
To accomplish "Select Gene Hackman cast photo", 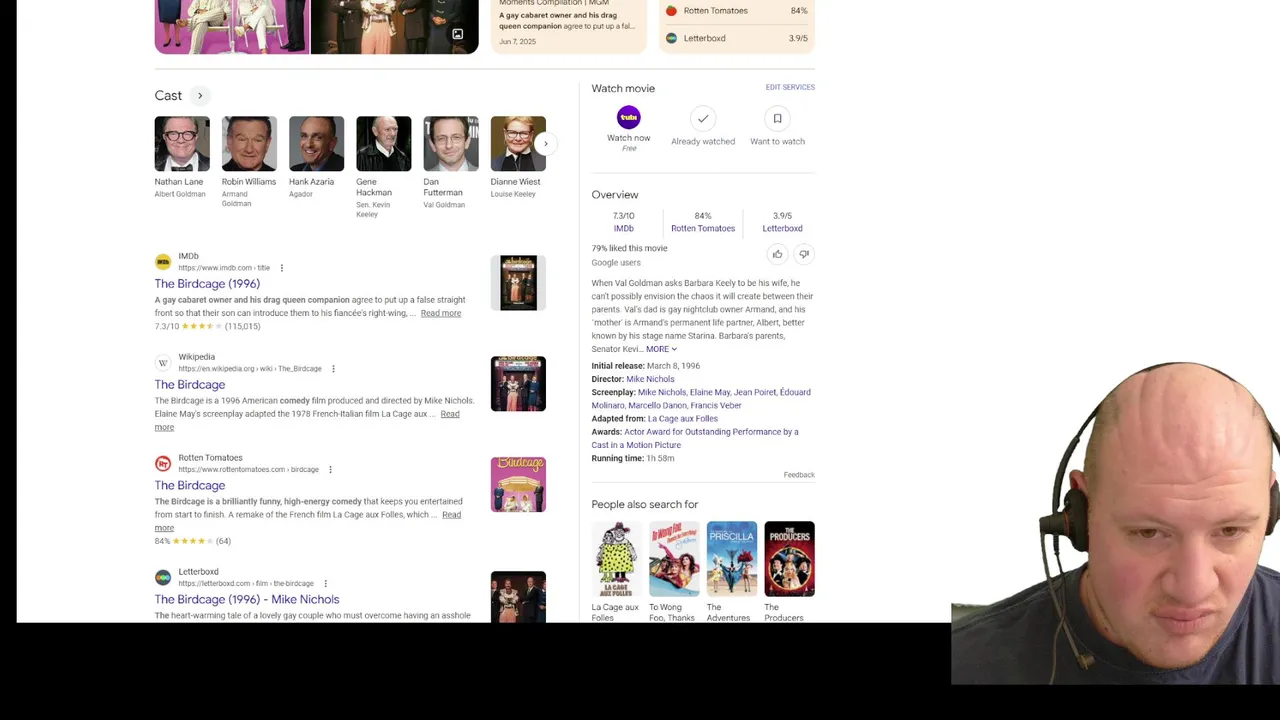I will [x=383, y=144].
